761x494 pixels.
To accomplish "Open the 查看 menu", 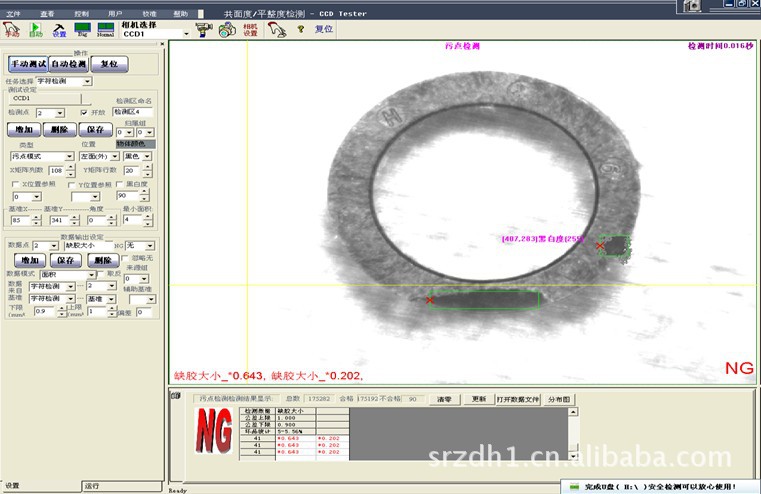I will pyautogui.click(x=48, y=15).
